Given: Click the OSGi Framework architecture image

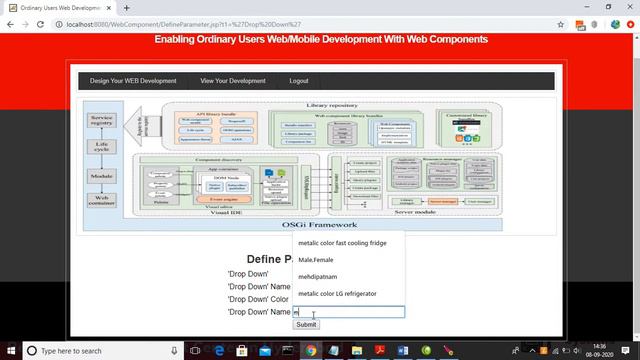Looking at the screenshot, I should click(x=293, y=167).
